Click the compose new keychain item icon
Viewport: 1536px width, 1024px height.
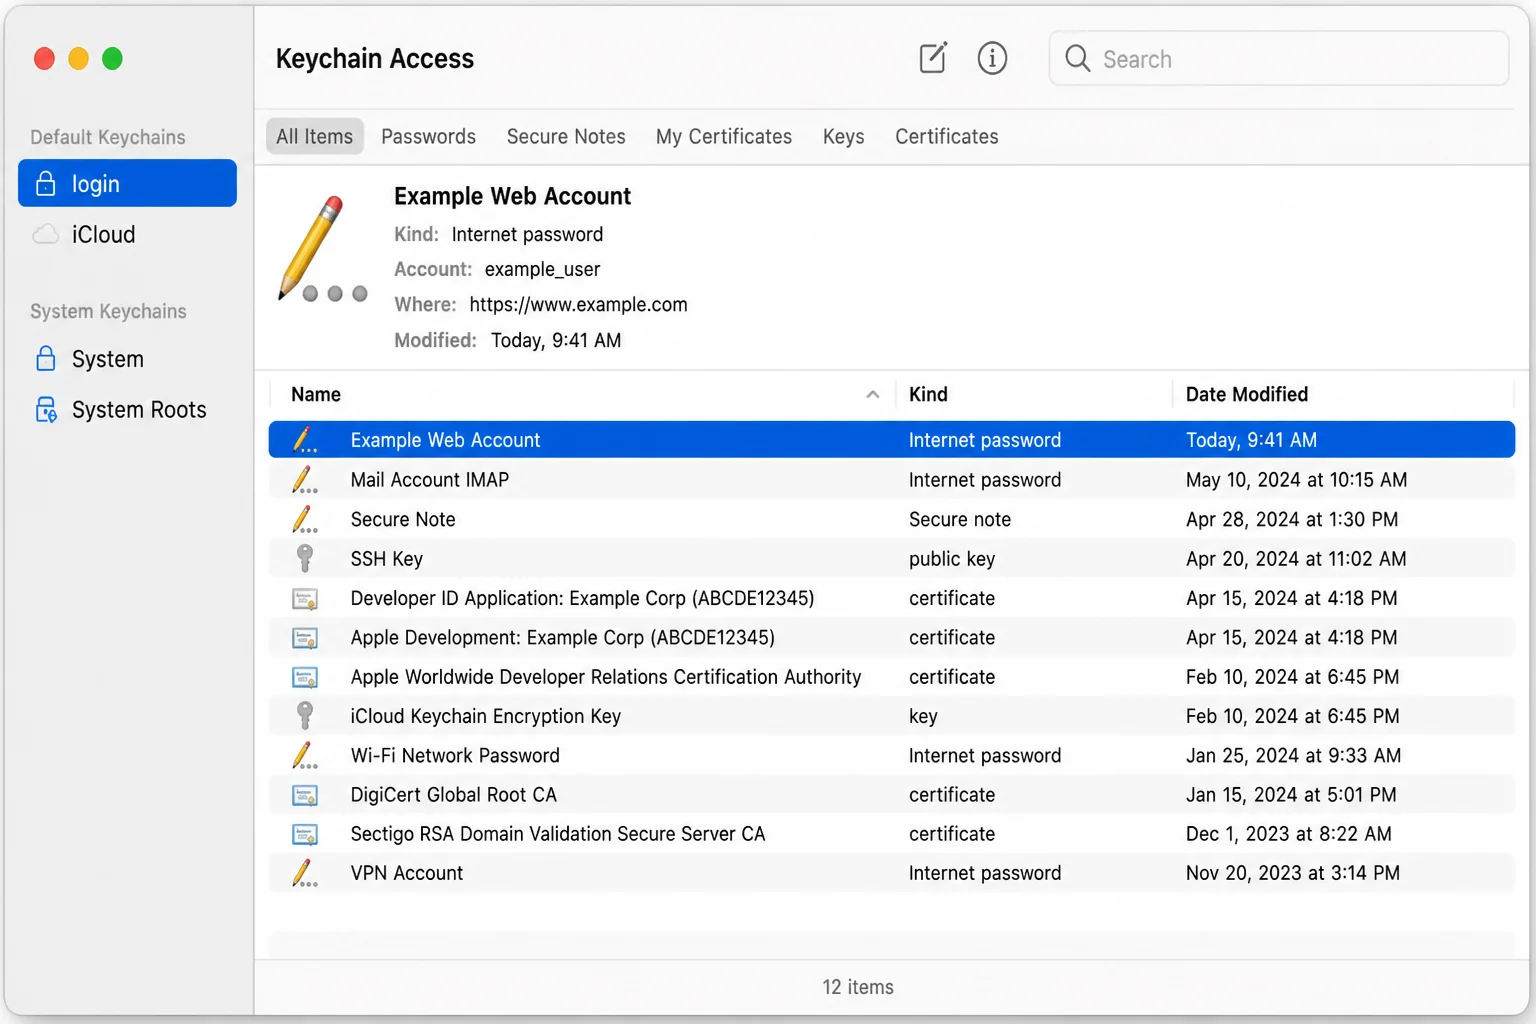point(932,58)
